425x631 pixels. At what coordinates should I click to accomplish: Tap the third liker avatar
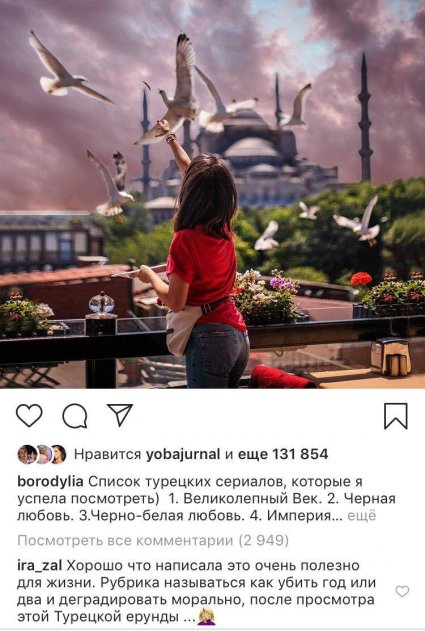point(58,455)
